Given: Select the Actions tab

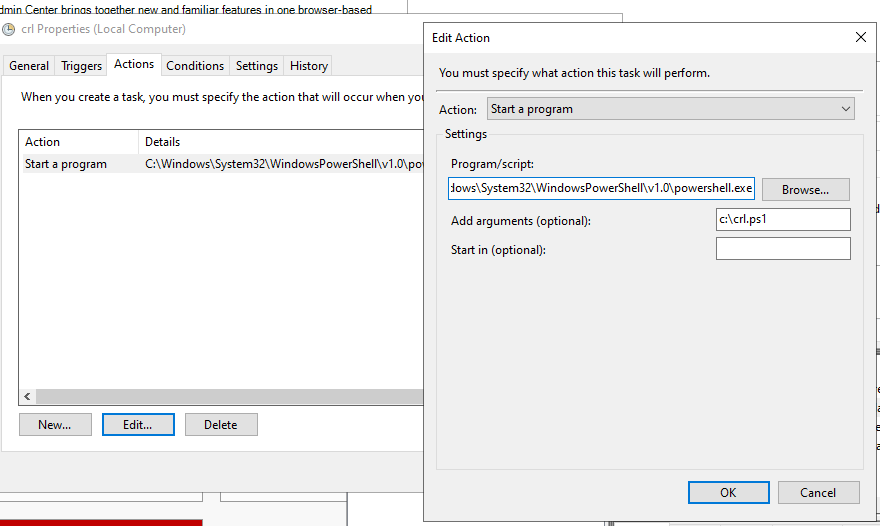Looking at the screenshot, I should tap(134, 64).
